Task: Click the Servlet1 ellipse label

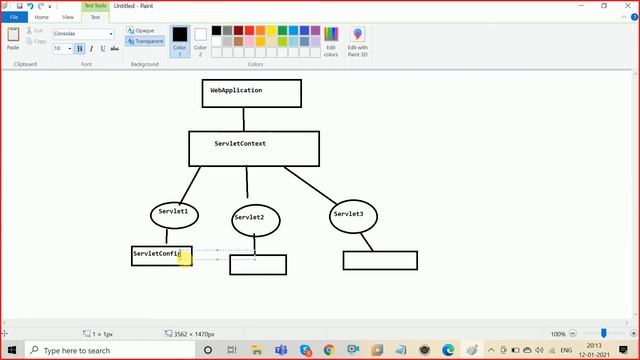Action: 173,211
